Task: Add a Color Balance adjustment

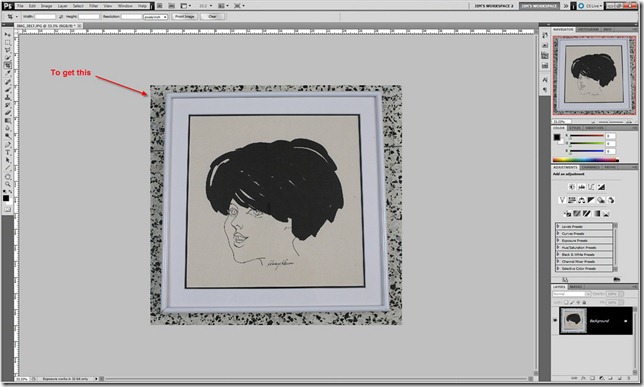Action: tap(582, 200)
